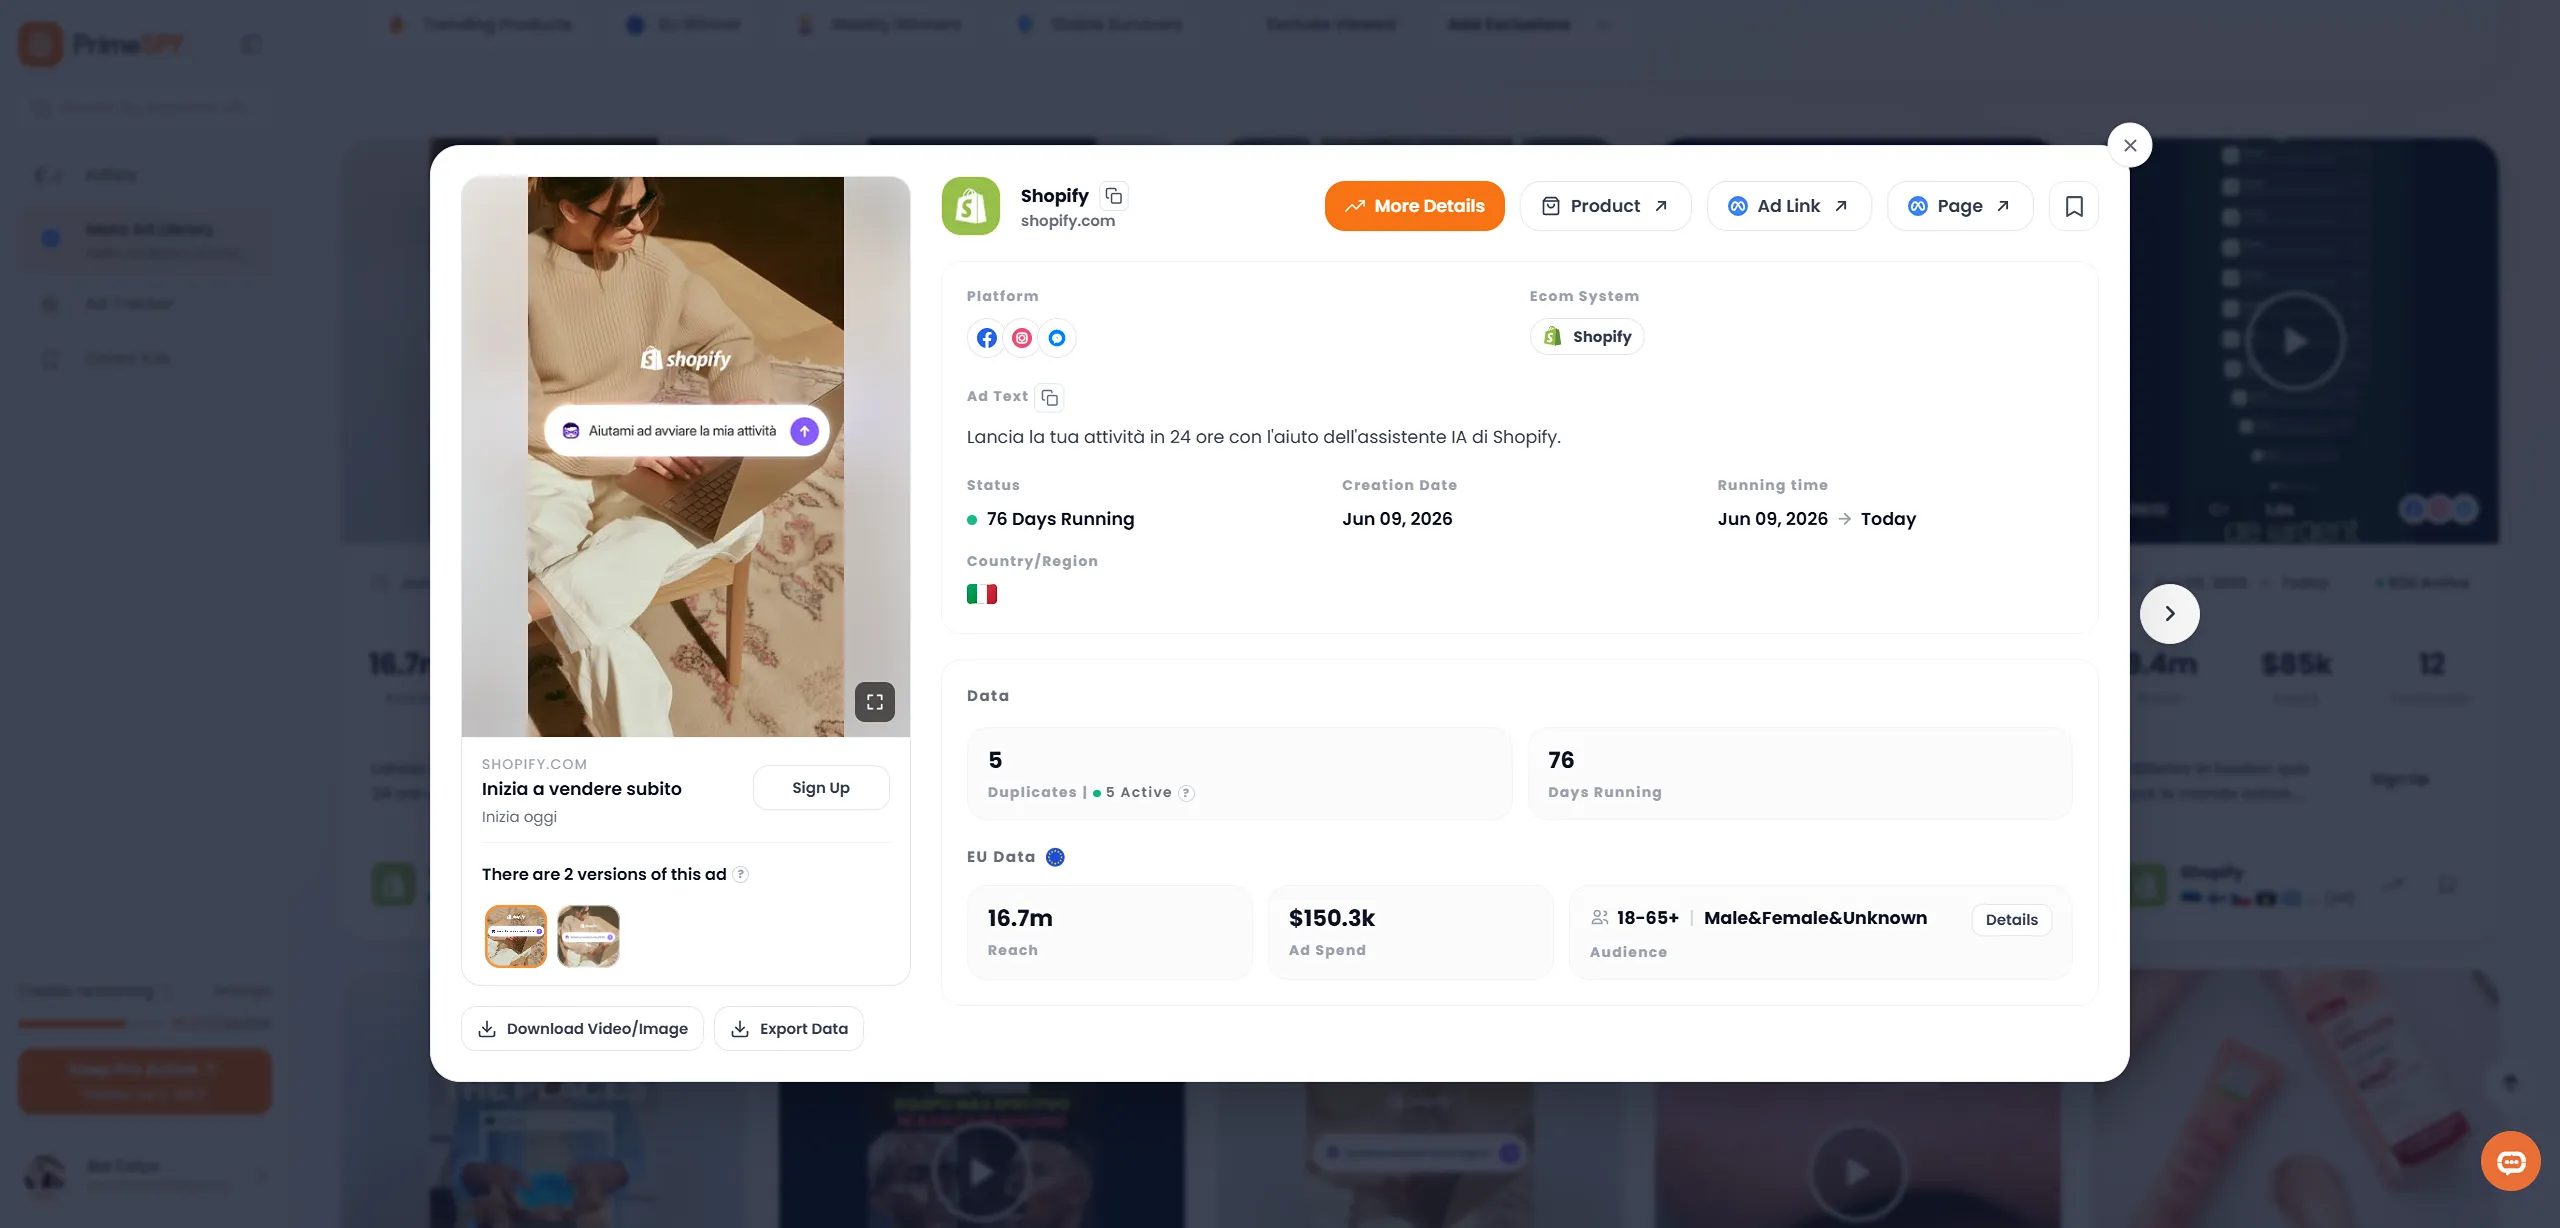2560x1228 pixels.
Task: Copy the ad text
Action: (x=1049, y=397)
